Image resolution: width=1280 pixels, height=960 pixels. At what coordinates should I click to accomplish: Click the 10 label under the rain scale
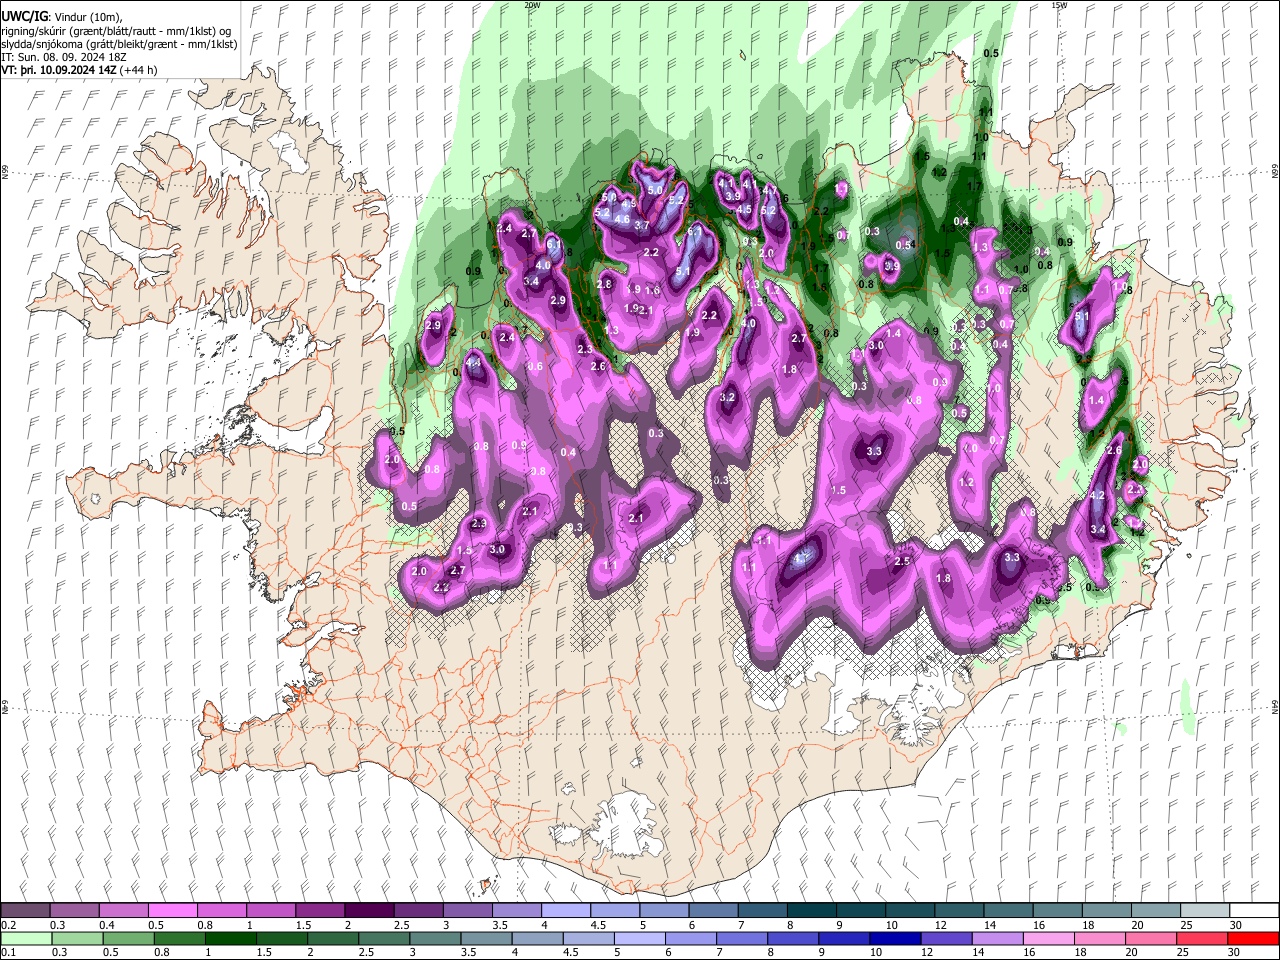tap(876, 953)
